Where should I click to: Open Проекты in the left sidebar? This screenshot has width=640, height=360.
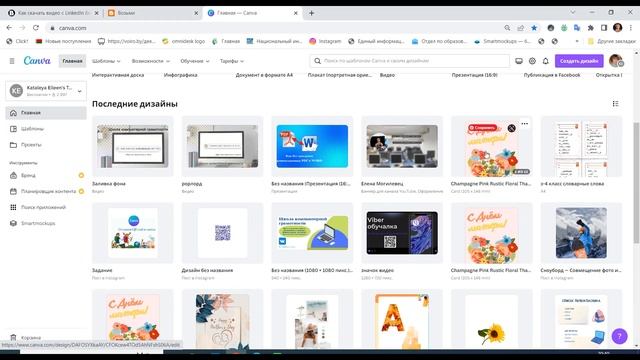[x=46, y=144]
